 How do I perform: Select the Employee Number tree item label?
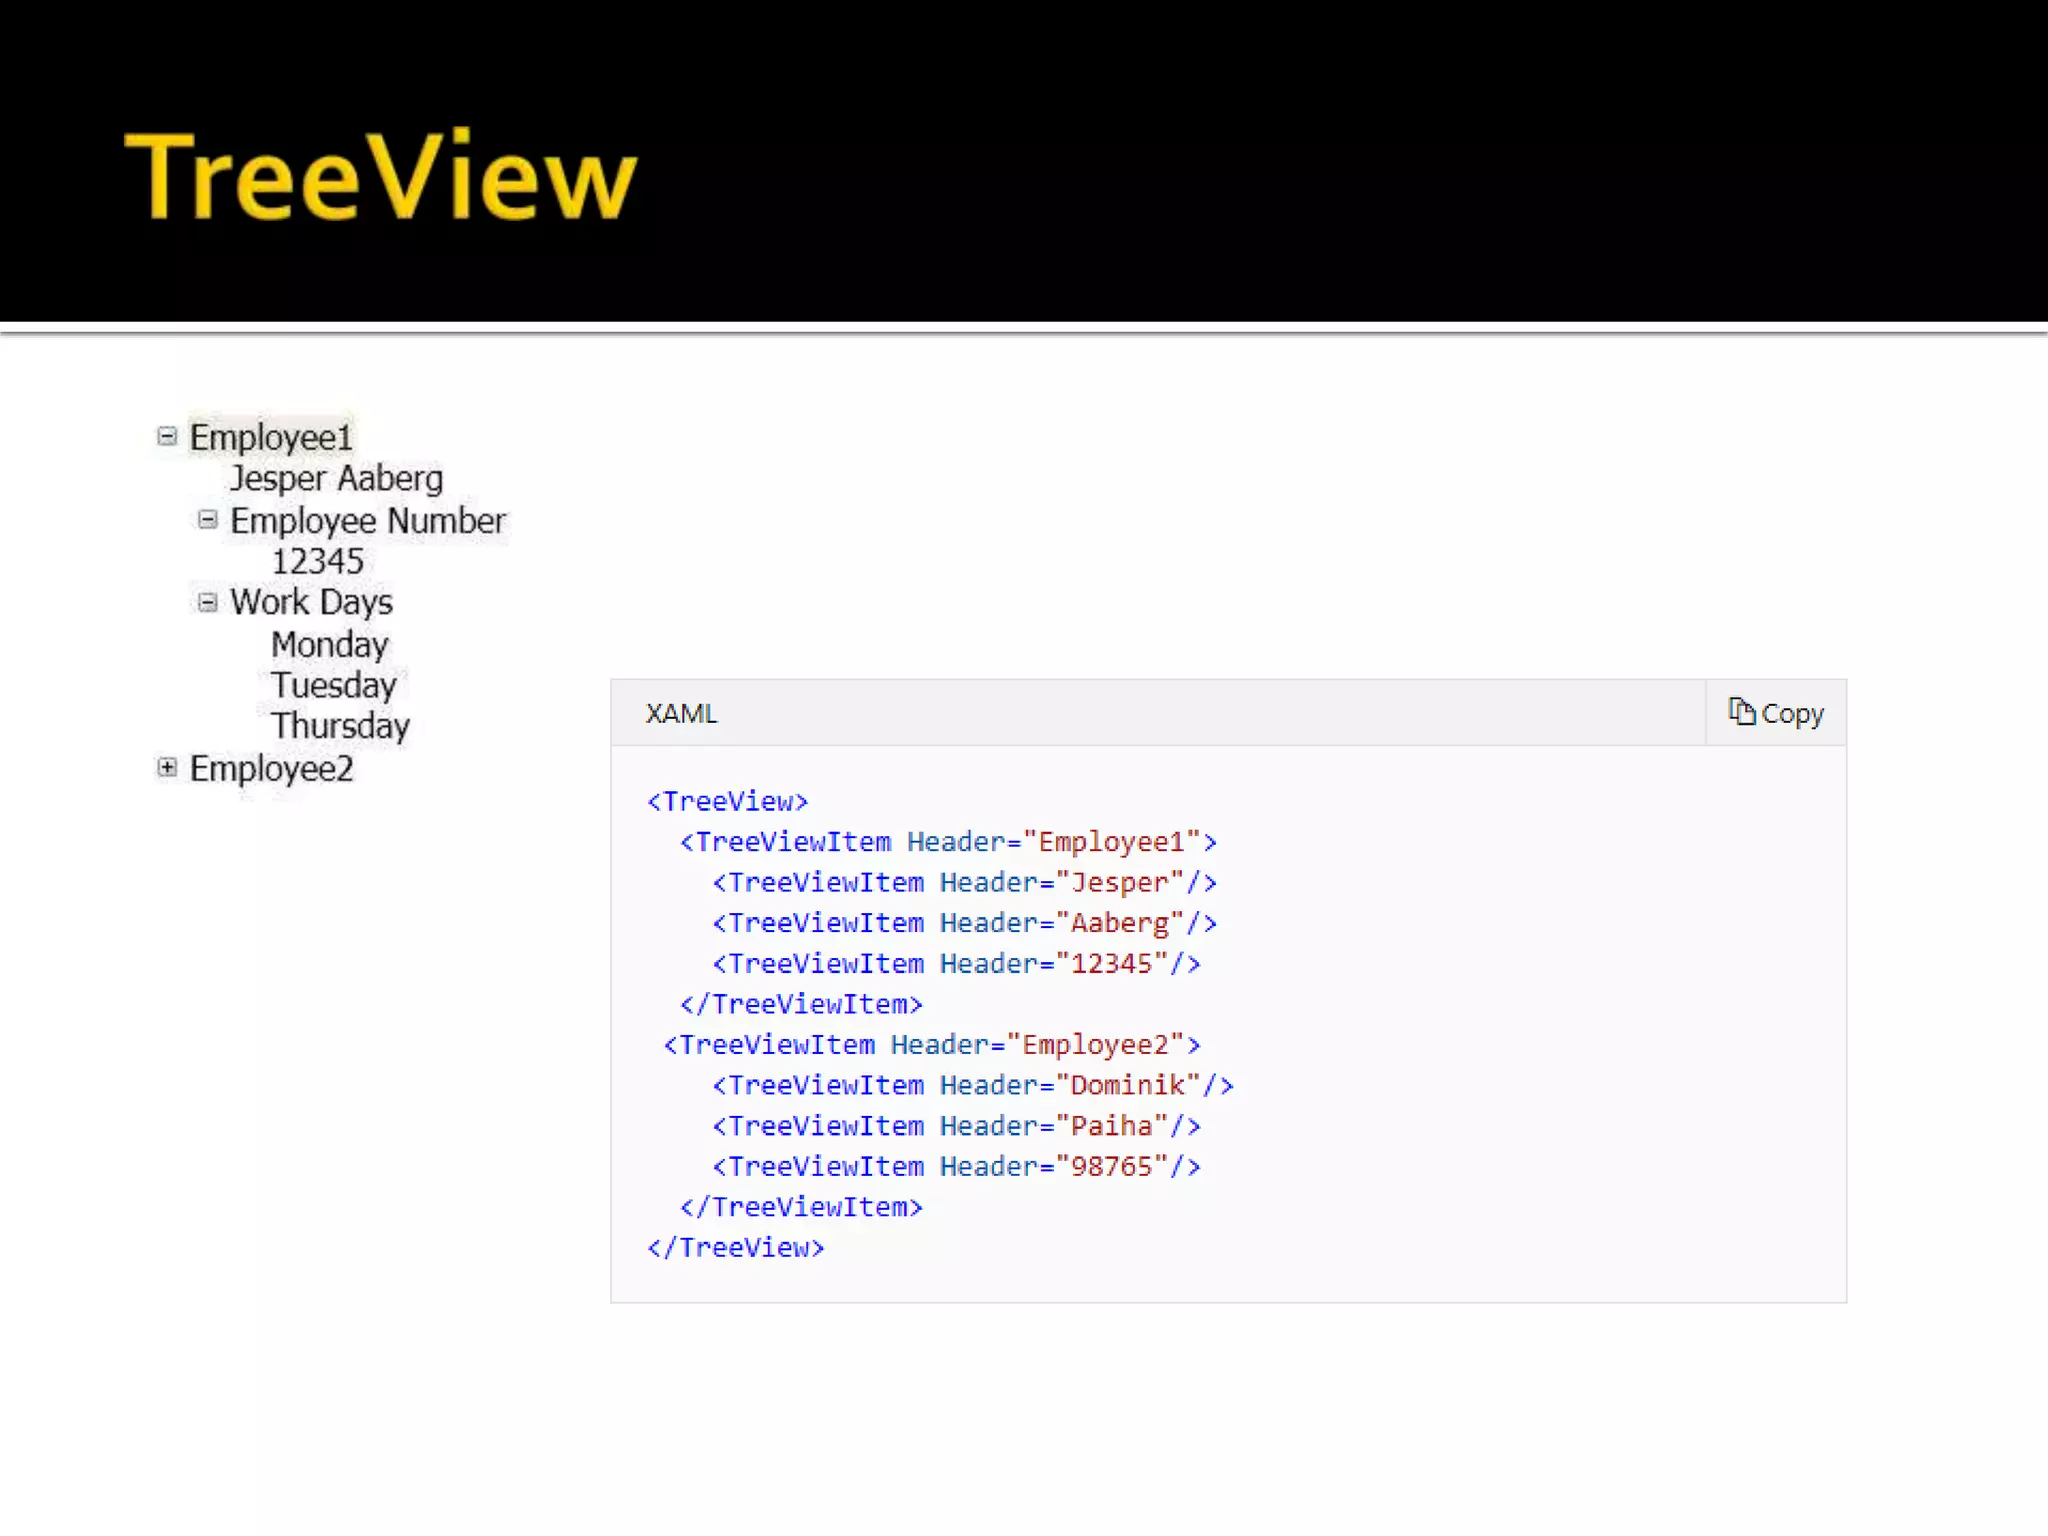coord(368,520)
